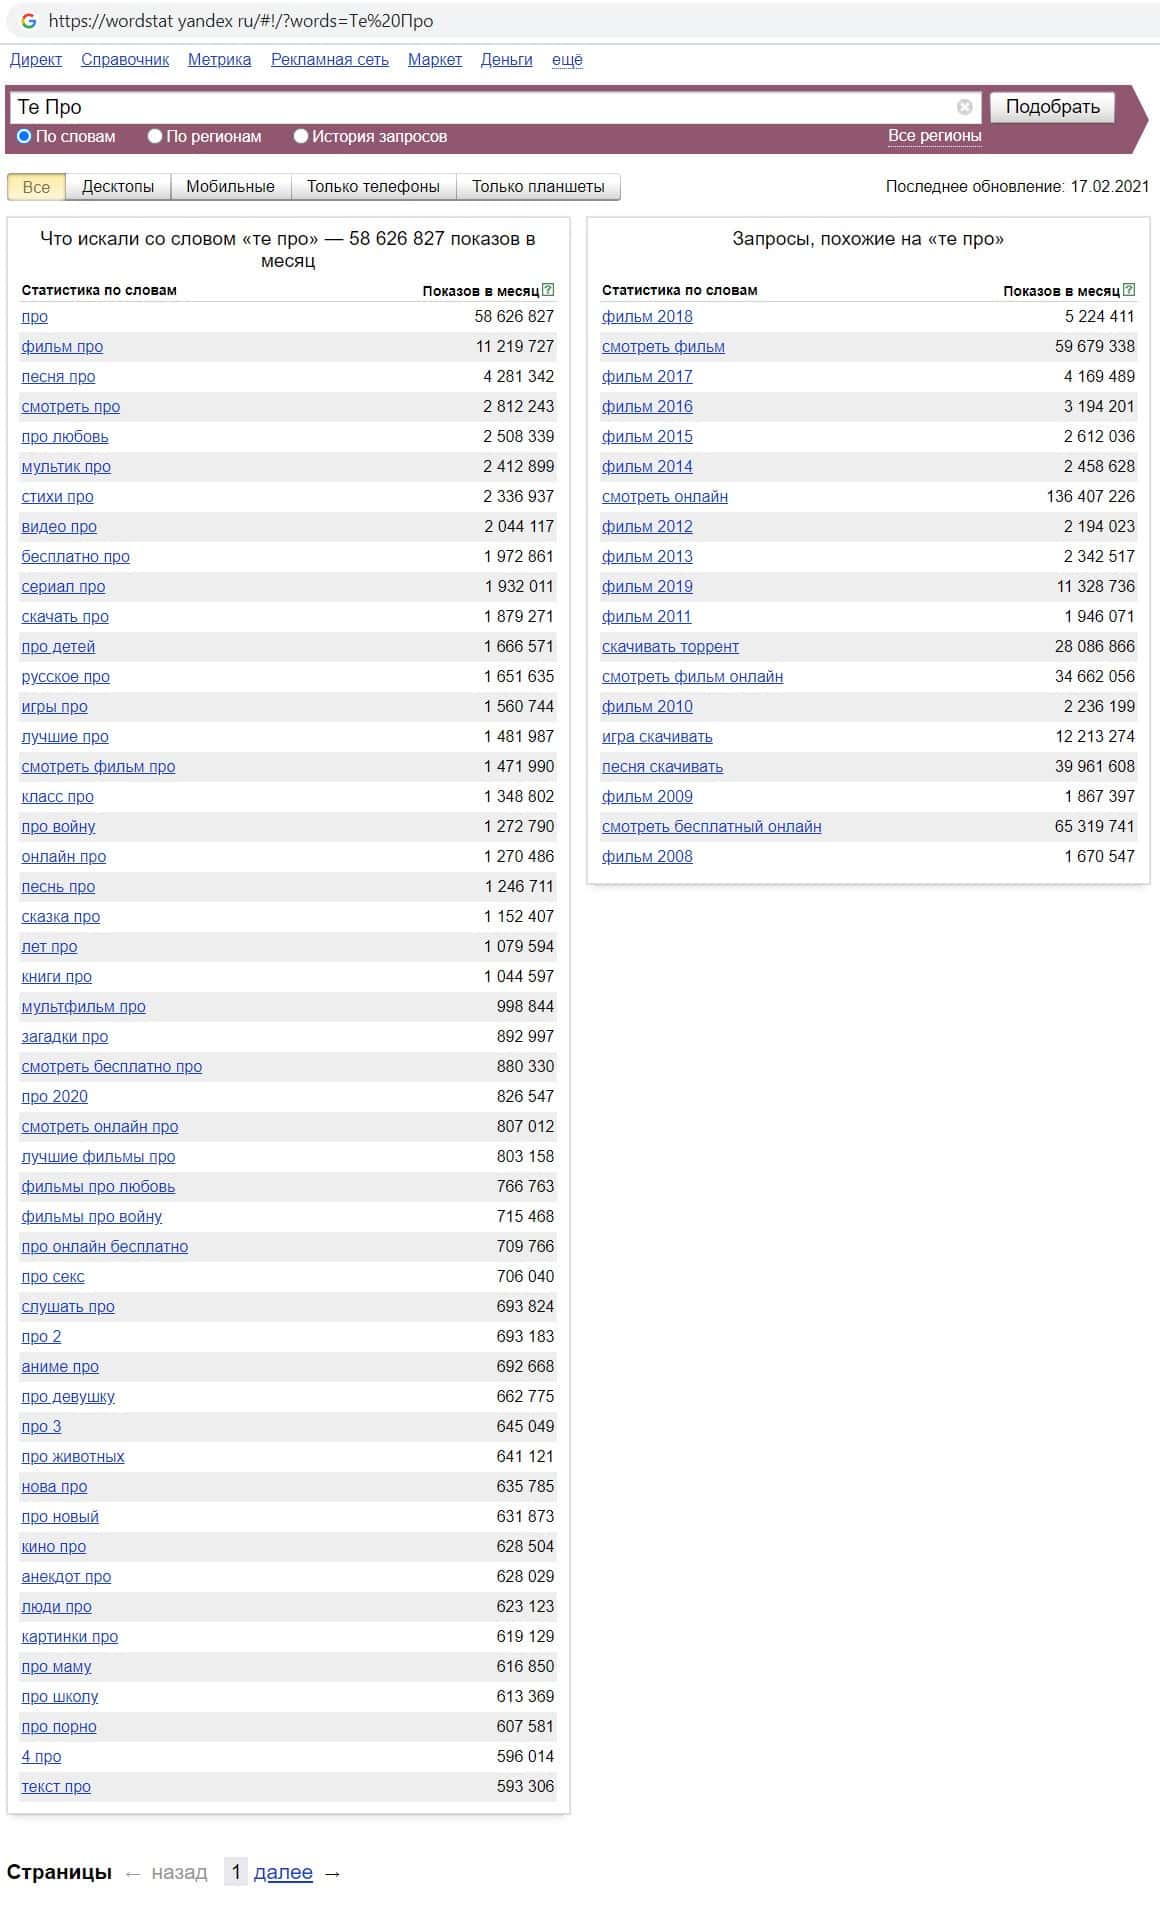Click the right arrow next to 'далее'
This screenshot has height=1928, width=1160.
point(333,1872)
